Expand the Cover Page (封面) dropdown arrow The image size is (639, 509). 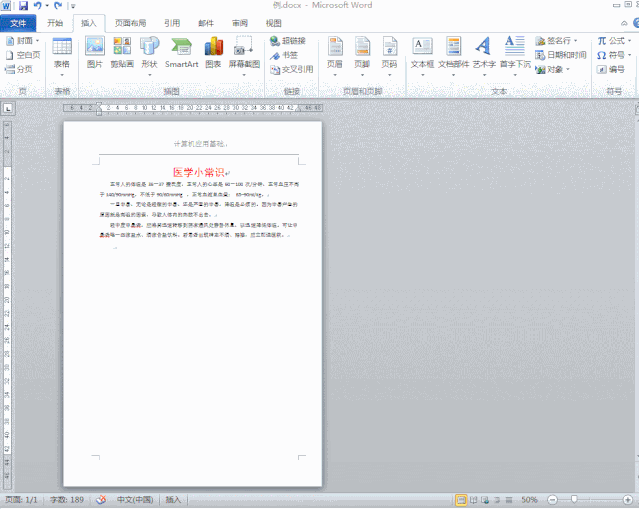coord(37,41)
